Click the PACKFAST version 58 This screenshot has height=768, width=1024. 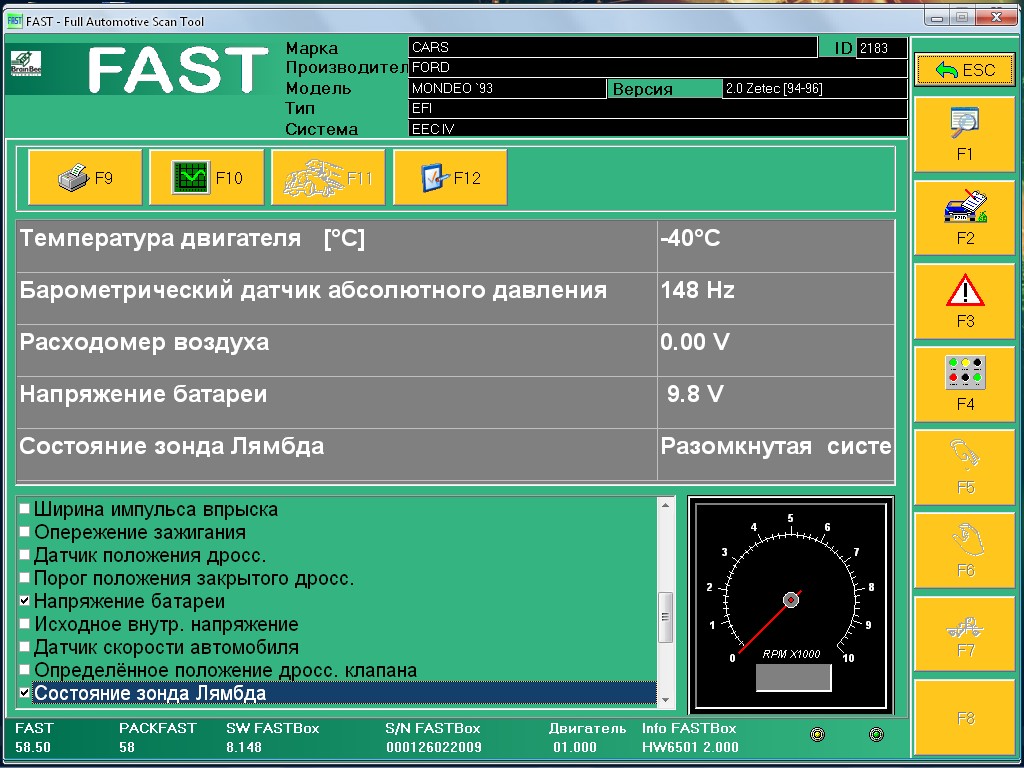(x=127, y=747)
